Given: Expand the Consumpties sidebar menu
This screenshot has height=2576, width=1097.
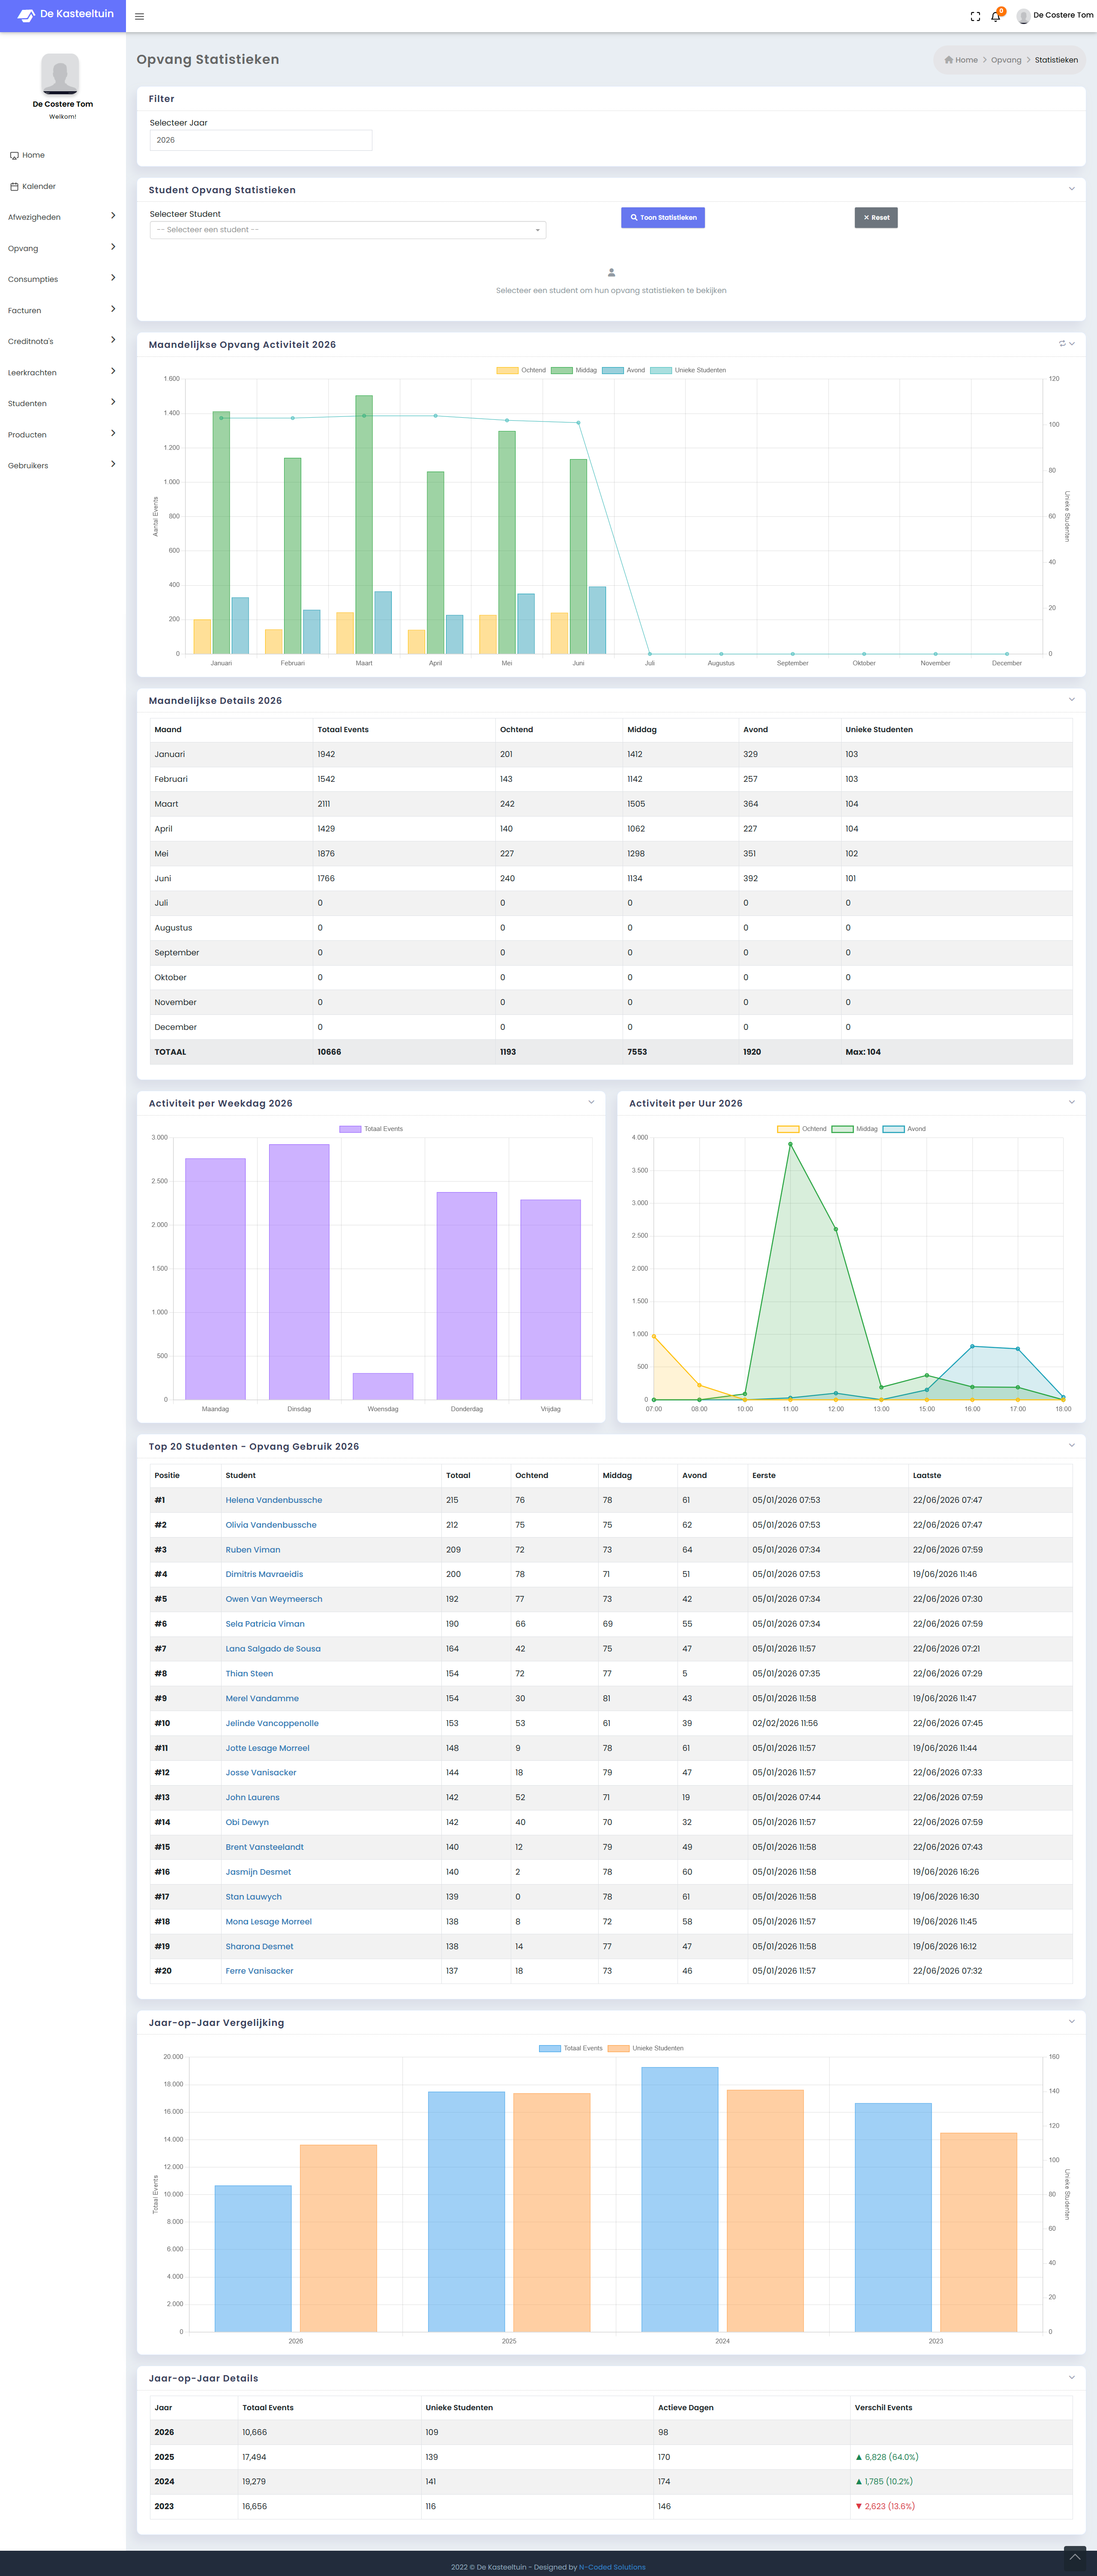Looking at the screenshot, I should 63,279.
